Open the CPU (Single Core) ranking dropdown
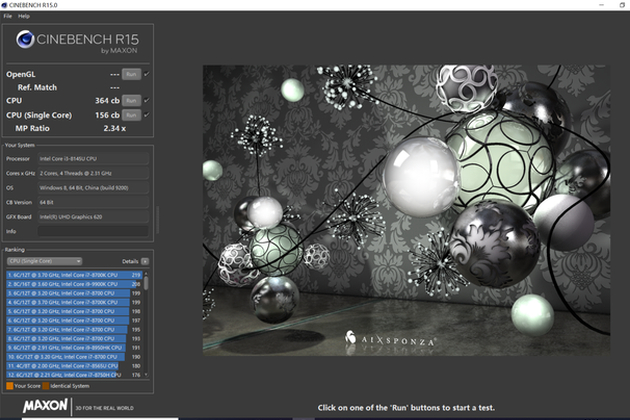This screenshot has width=630, height=420. coord(44,261)
